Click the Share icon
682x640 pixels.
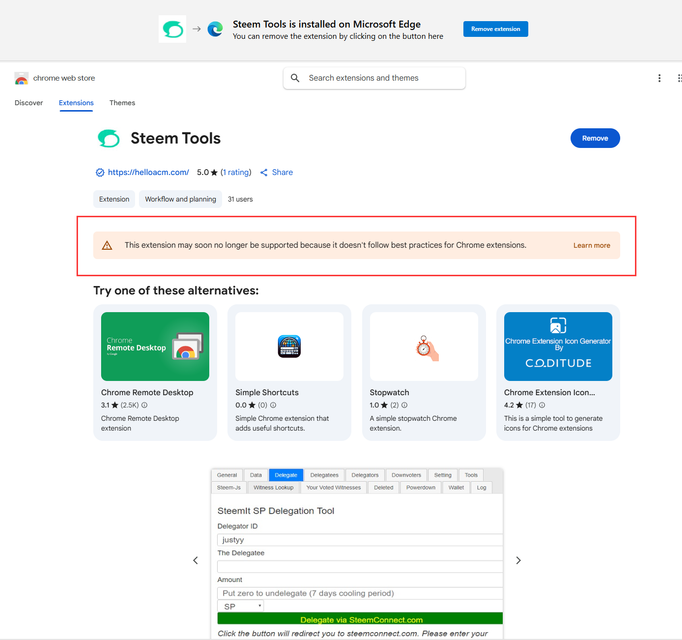[x=264, y=172]
